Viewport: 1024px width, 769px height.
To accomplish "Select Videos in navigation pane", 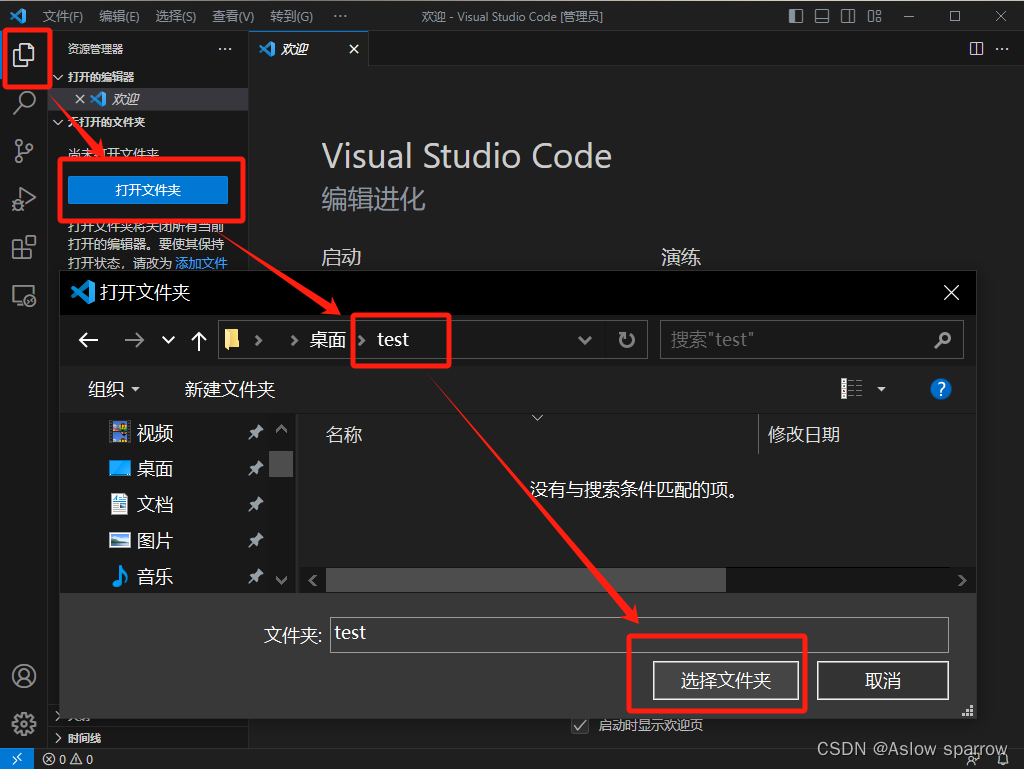I will coord(155,433).
